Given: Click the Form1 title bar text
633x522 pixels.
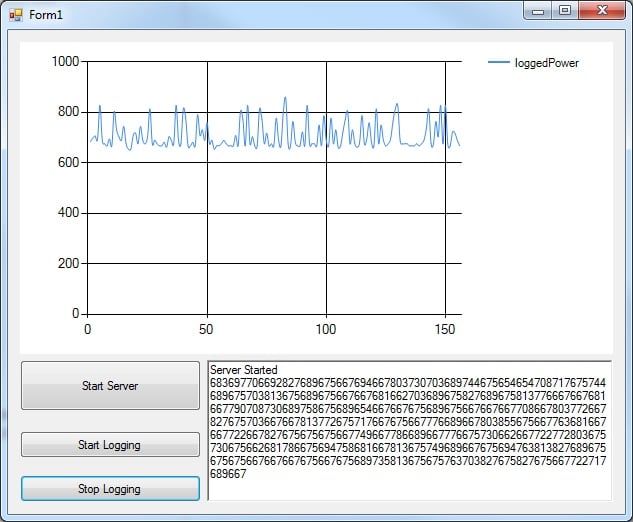Looking at the screenshot, I should pos(46,15).
